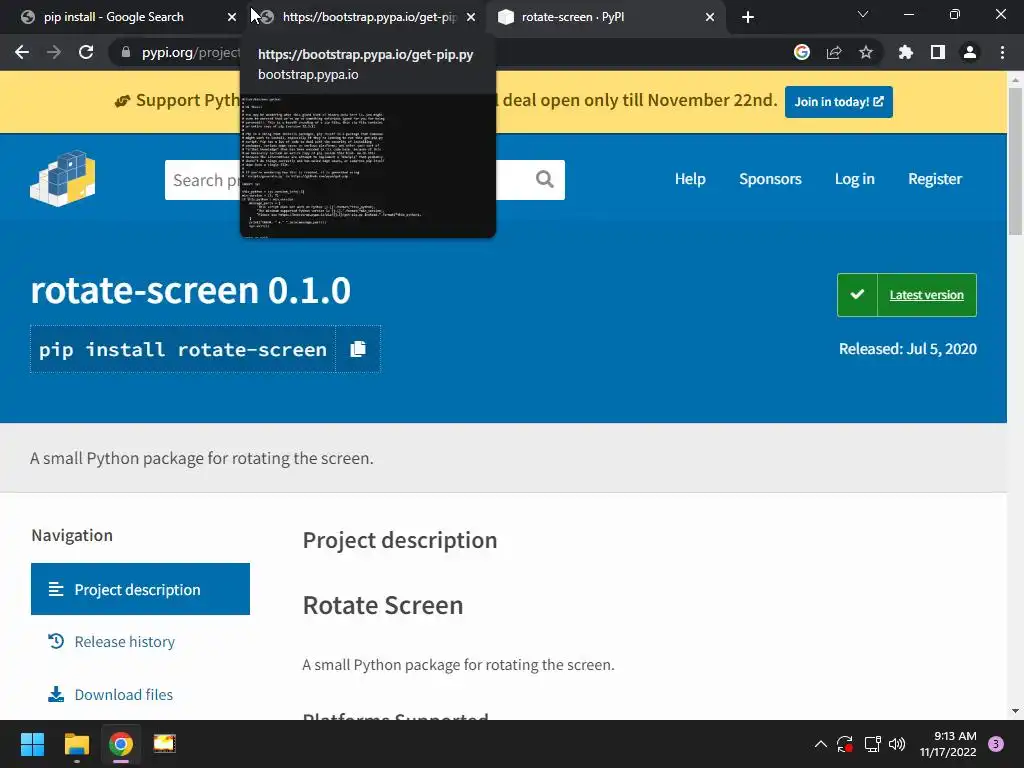
Task: View site info via lock icon
Action: (x=126, y=52)
